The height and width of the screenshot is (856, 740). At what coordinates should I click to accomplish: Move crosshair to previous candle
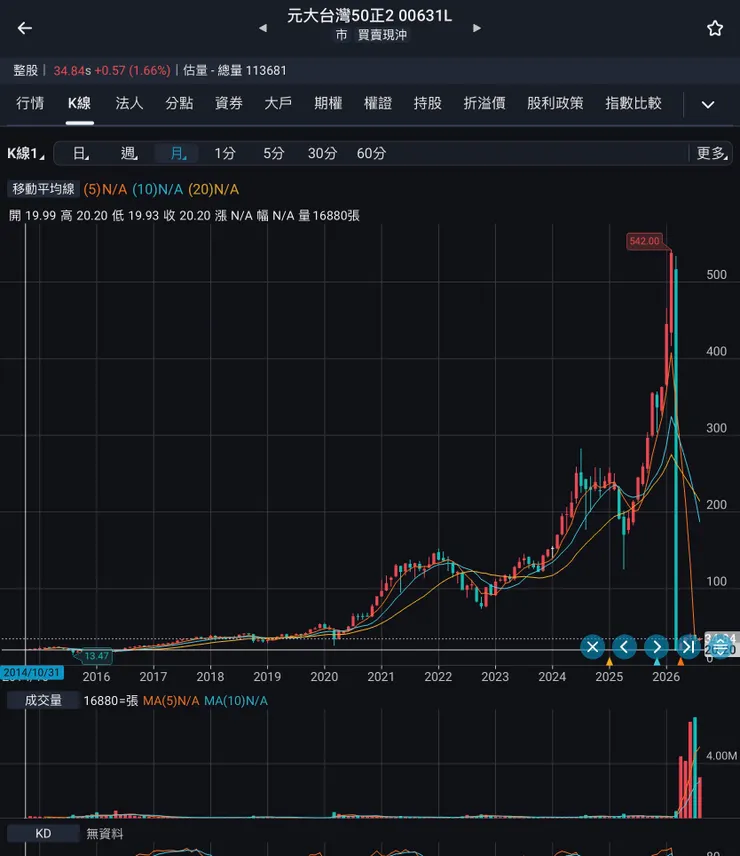624,647
